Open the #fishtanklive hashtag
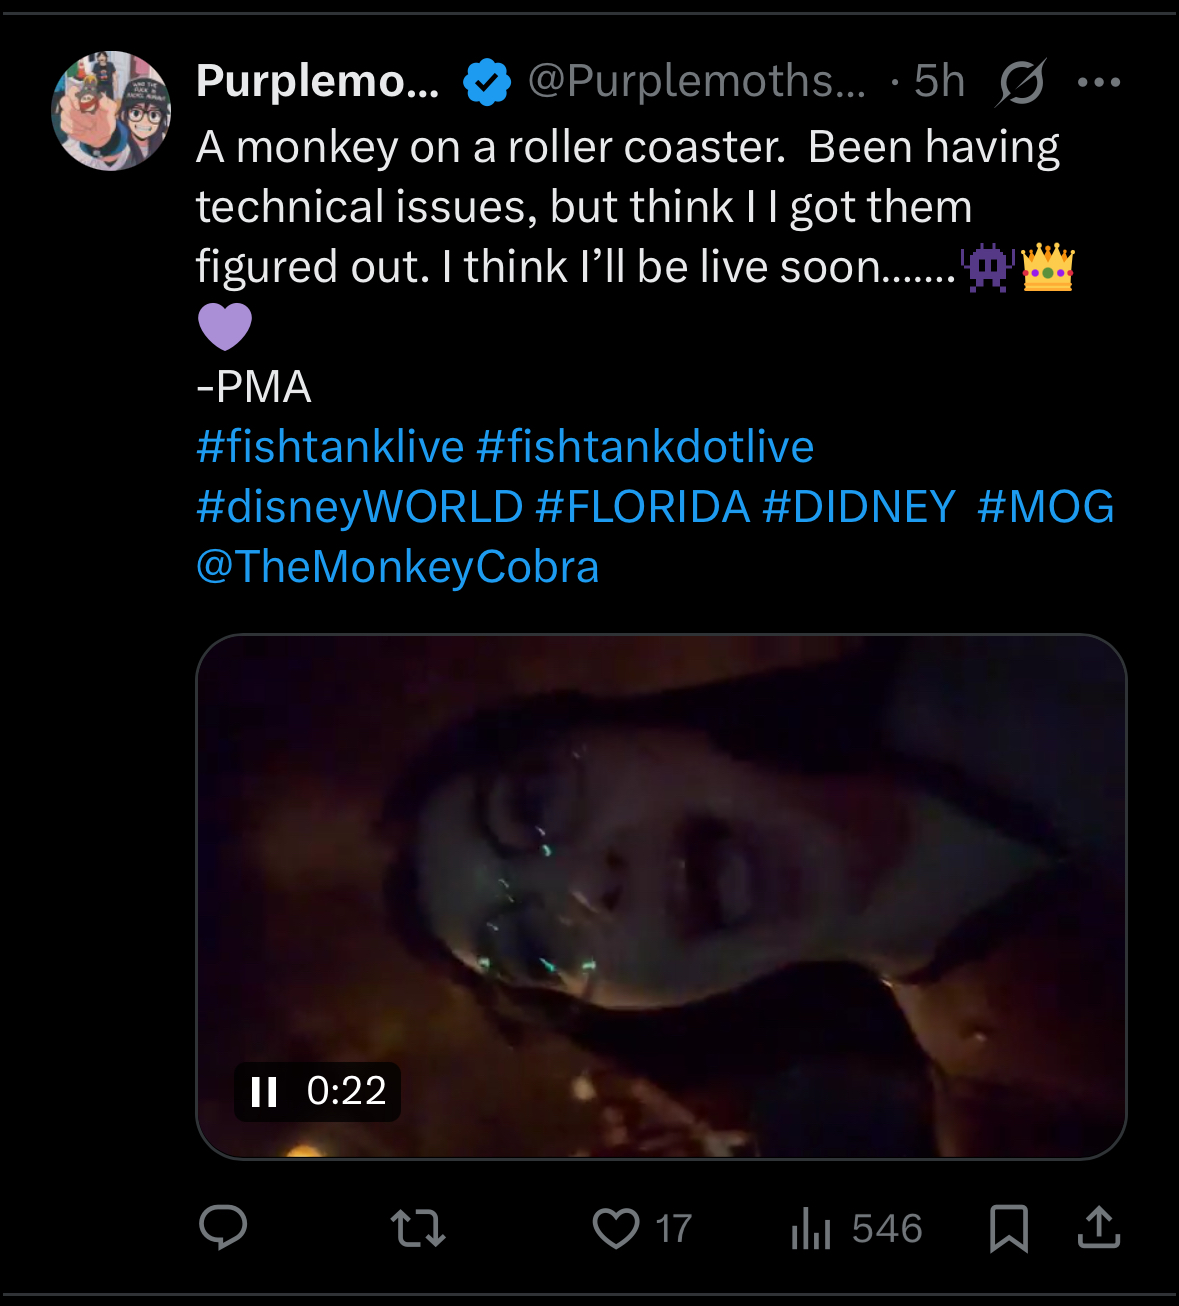 (x=330, y=447)
